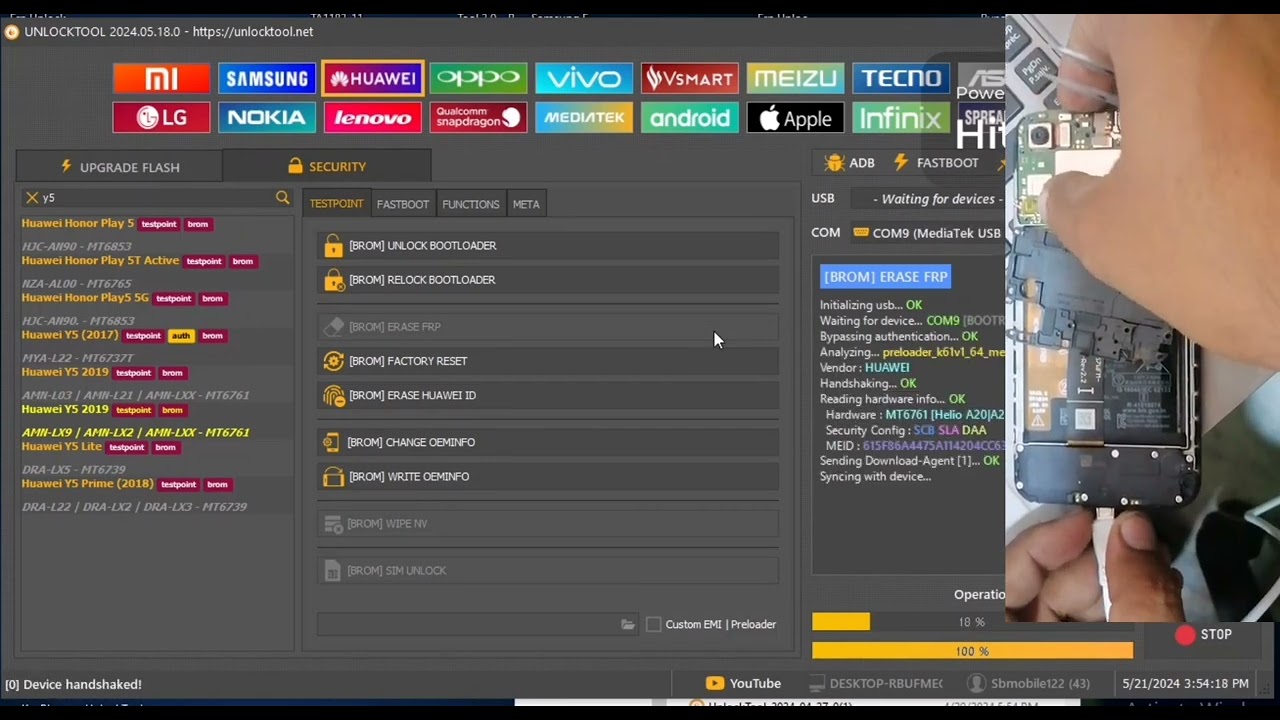Select the Vivo brand icon
Viewport: 1280px width, 720px height.
(x=584, y=78)
